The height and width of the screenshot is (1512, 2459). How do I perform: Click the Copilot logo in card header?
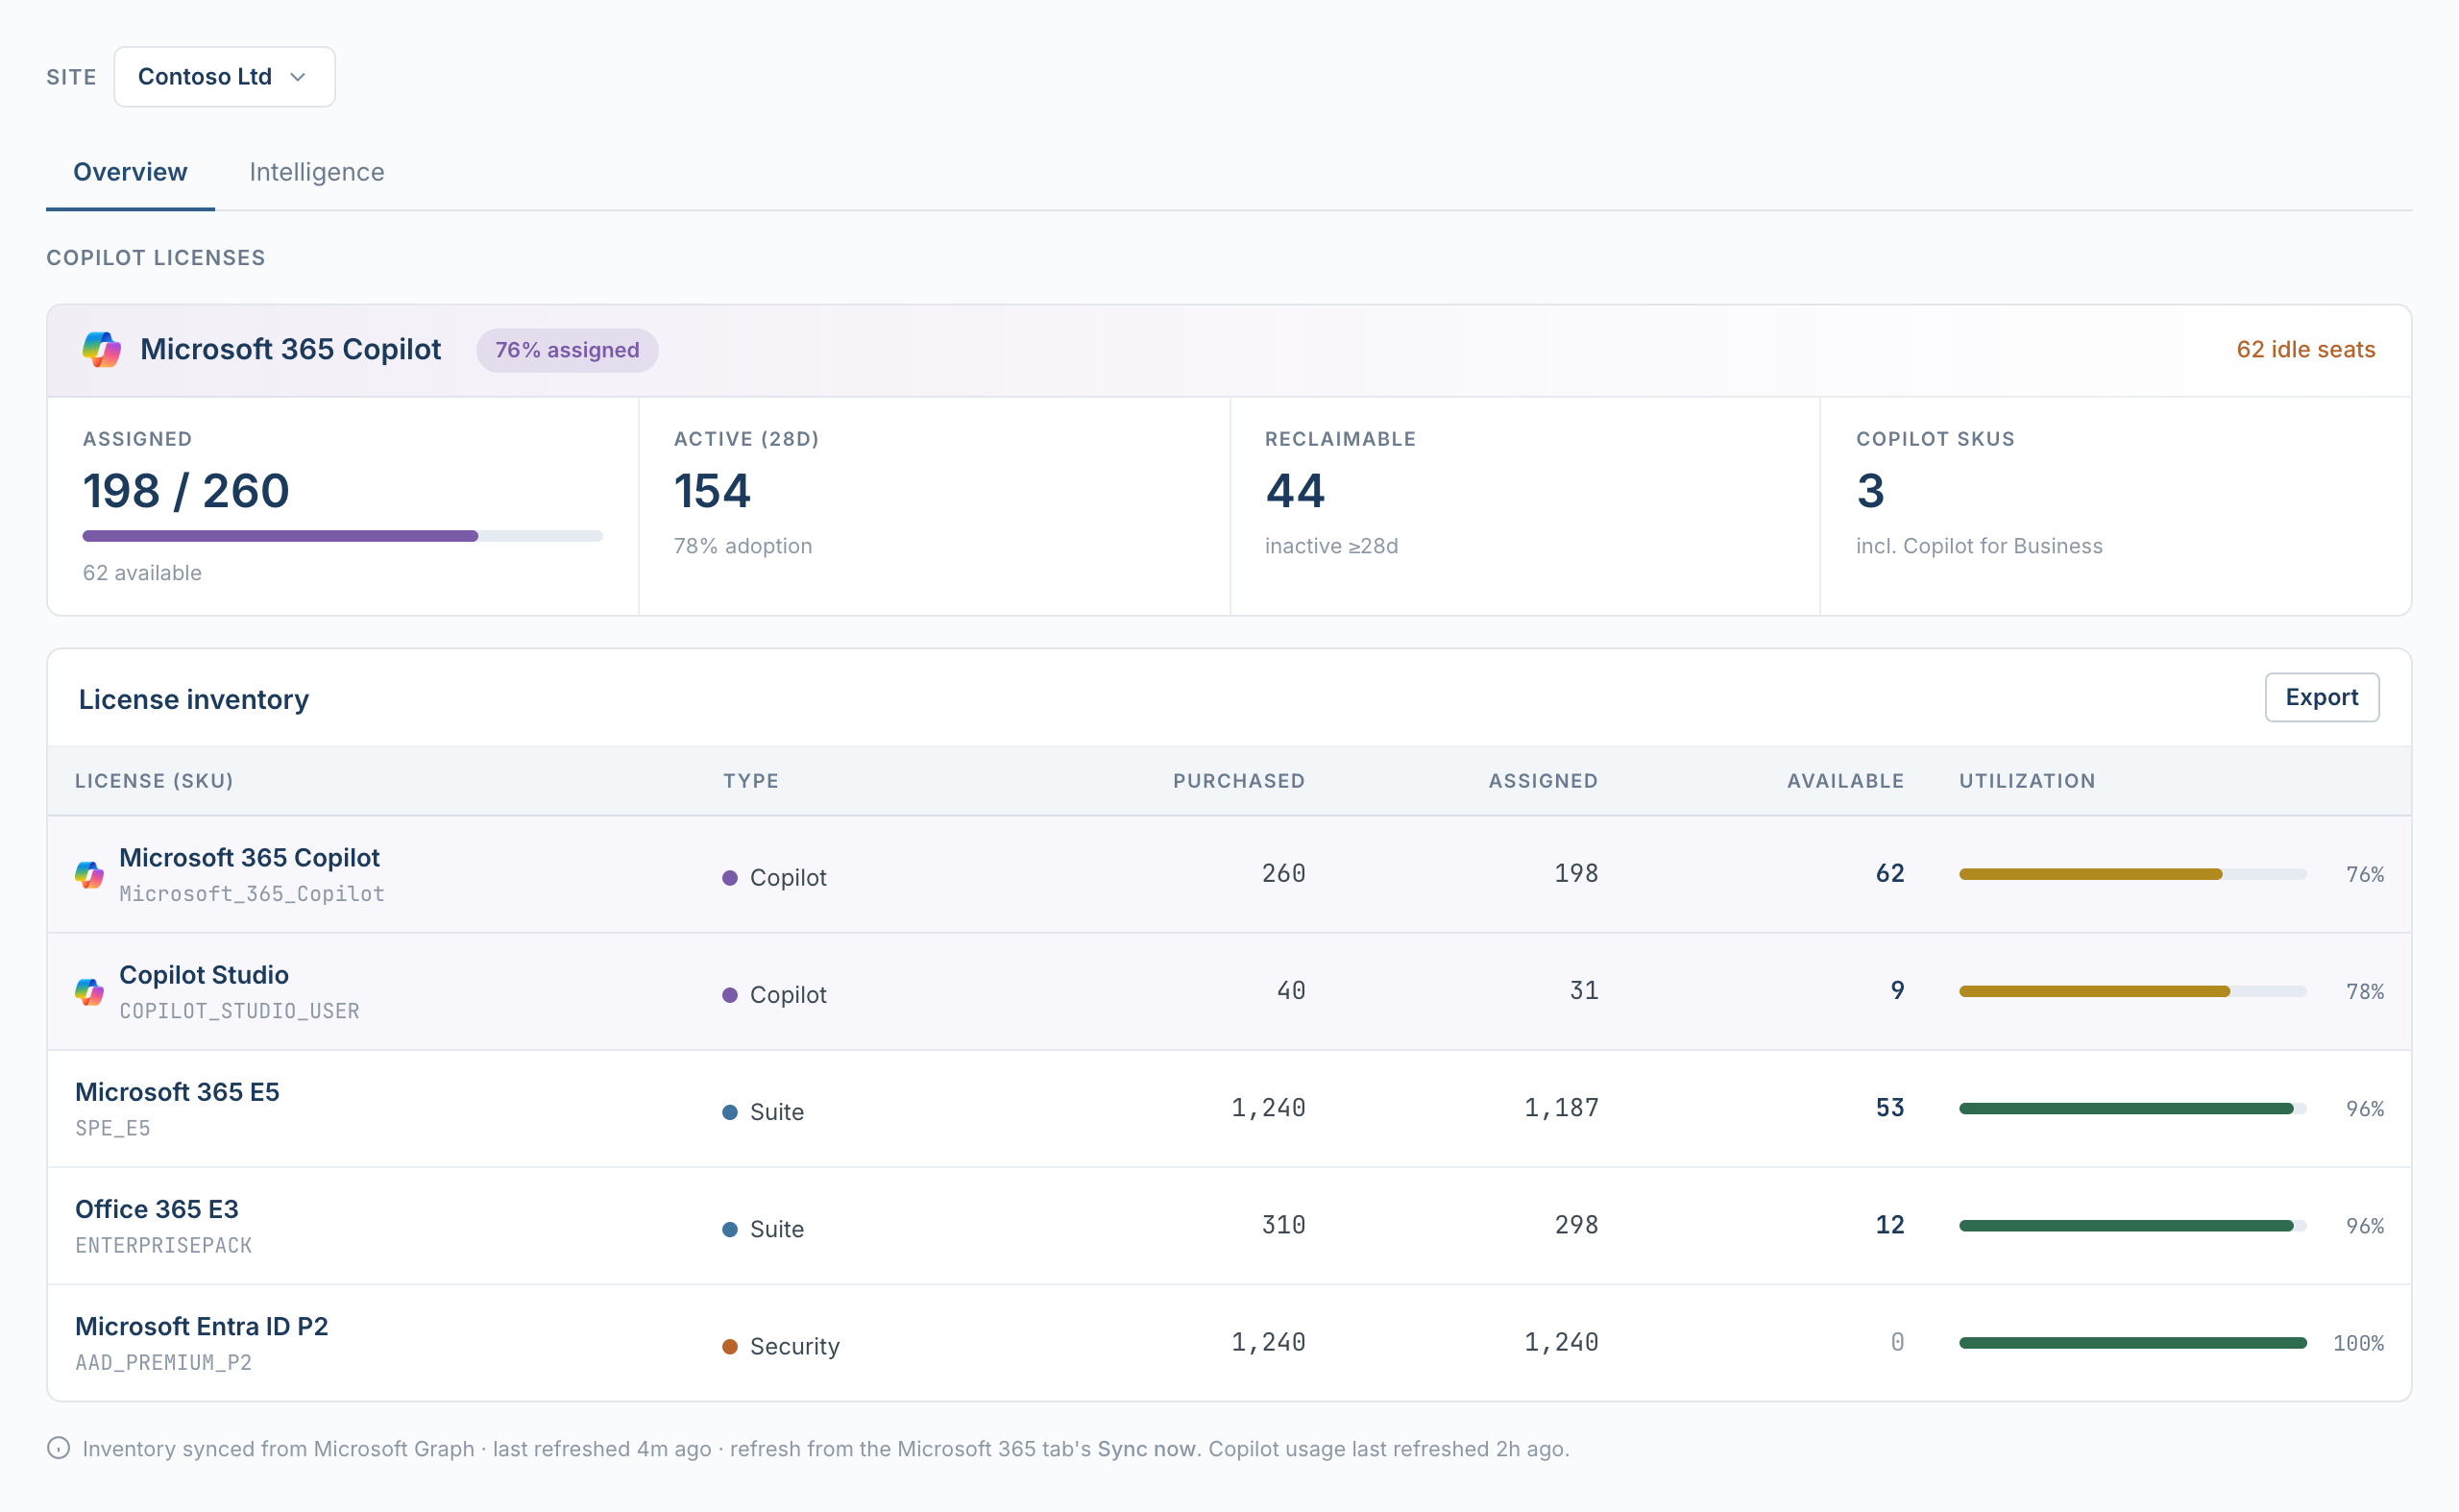click(101, 350)
